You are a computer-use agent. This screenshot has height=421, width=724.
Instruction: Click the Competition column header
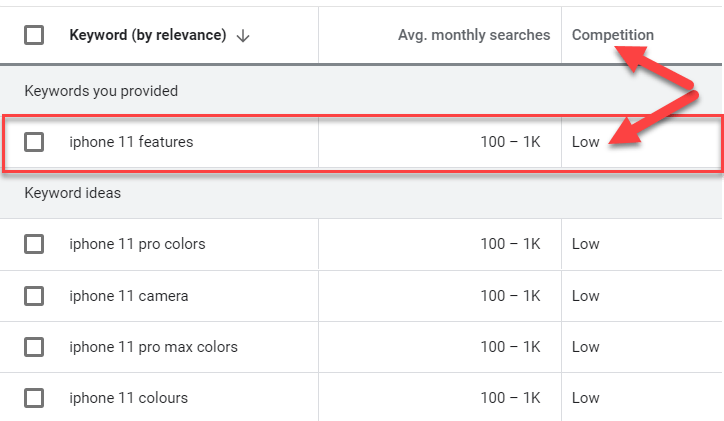coord(613,35)
